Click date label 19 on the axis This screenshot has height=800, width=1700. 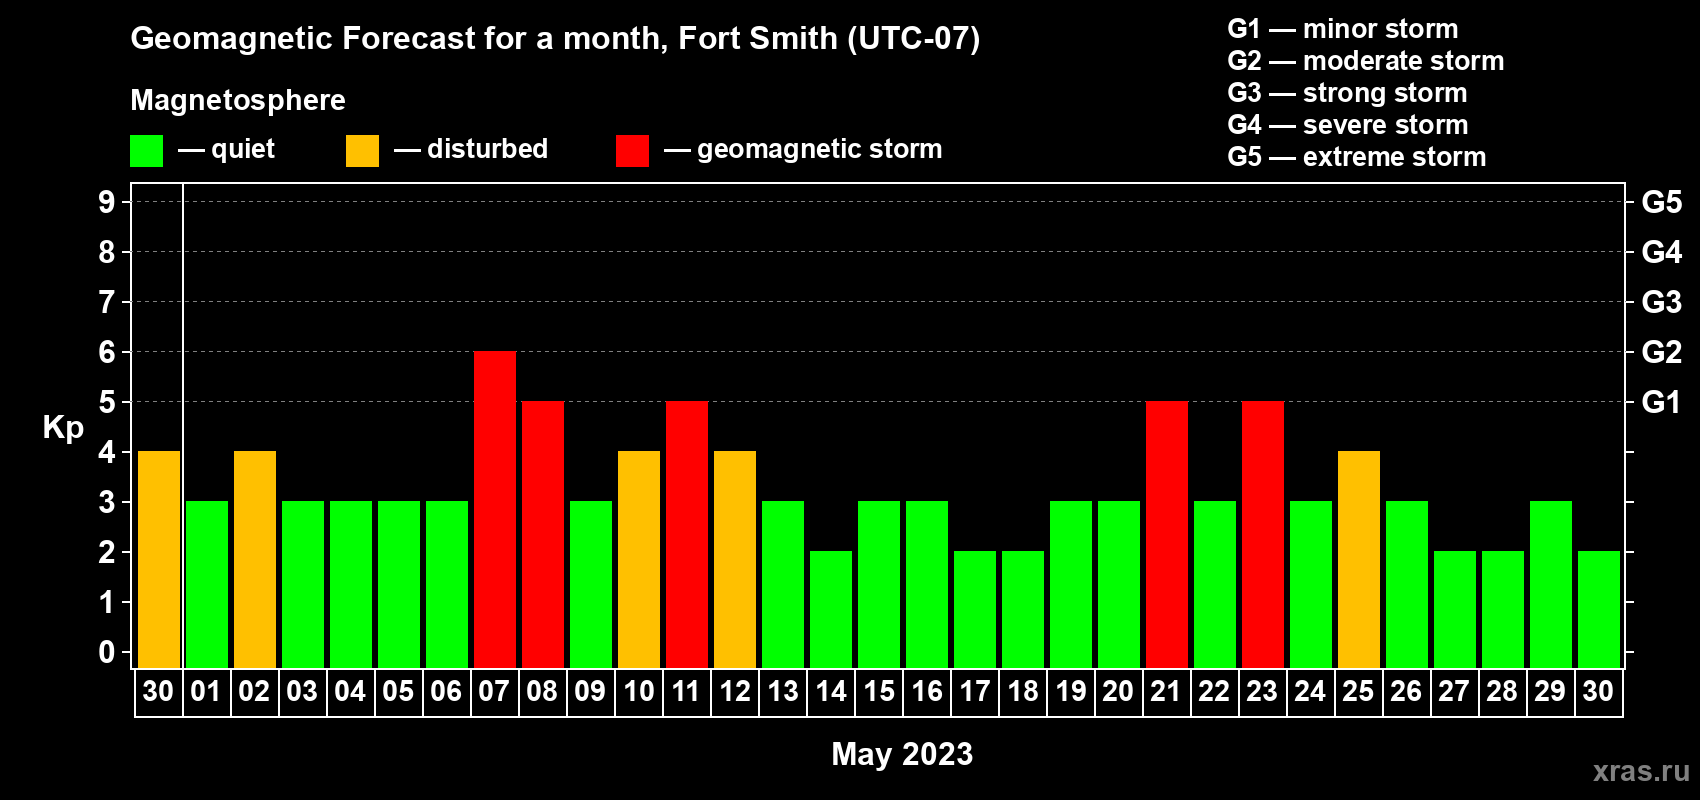(1071, 692)
